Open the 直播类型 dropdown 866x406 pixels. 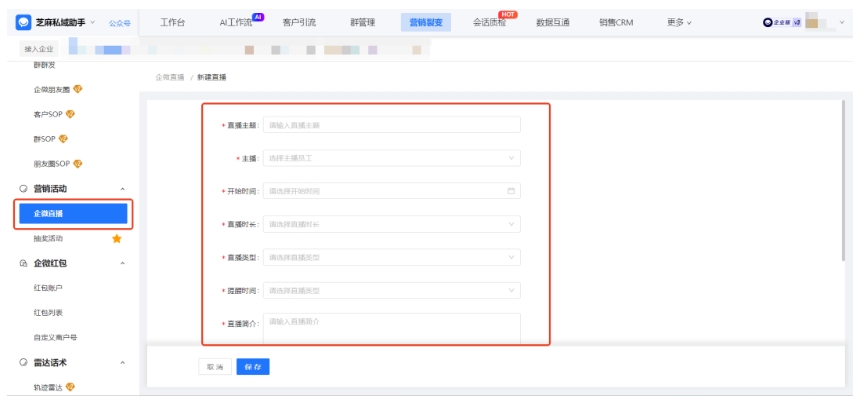coord(391,257)
